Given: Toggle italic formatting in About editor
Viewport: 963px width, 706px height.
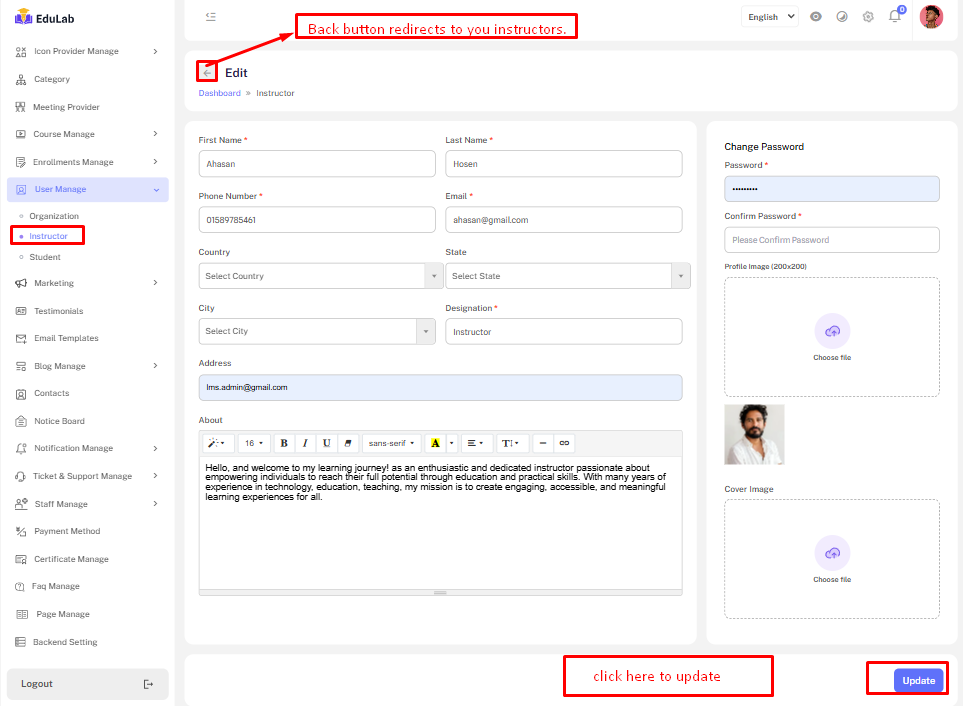Looking at the screenshot, I should pos(305,443).
